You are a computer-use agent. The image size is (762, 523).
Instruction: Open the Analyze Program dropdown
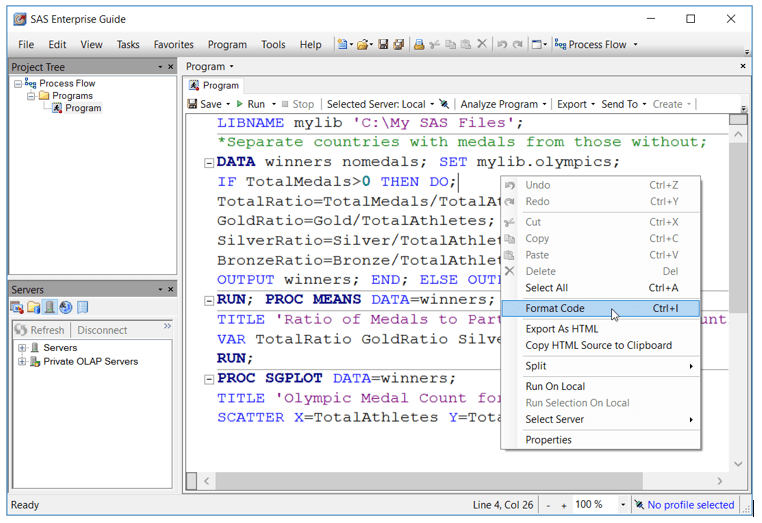pos(503,104)
